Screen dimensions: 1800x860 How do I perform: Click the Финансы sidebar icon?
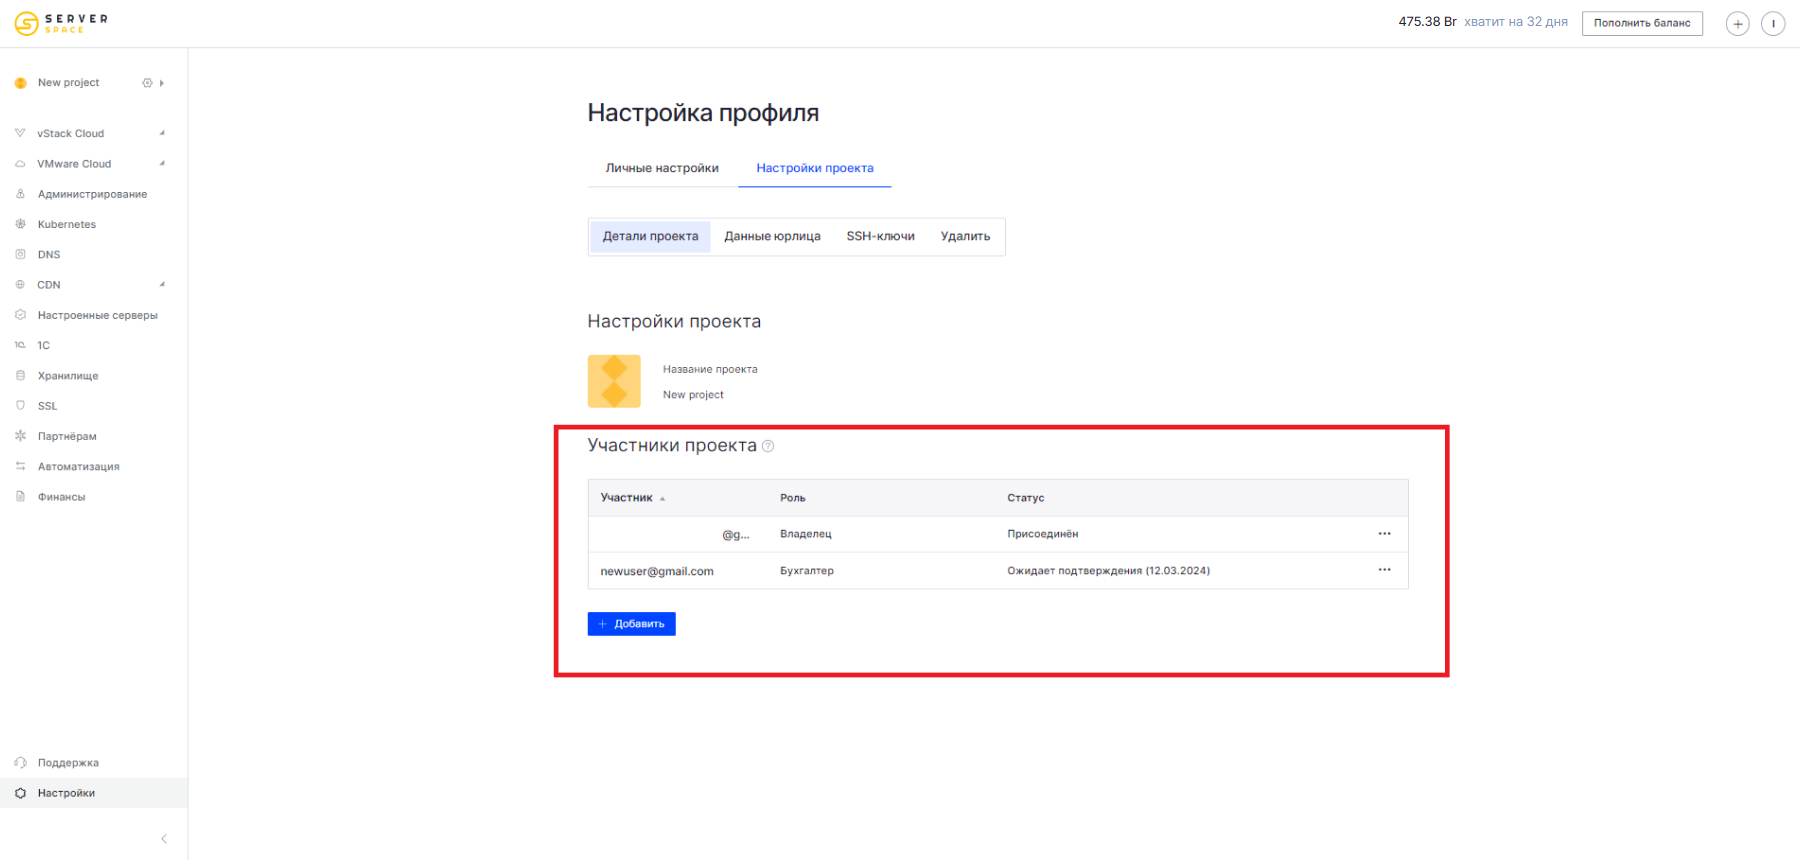[20, 496]
